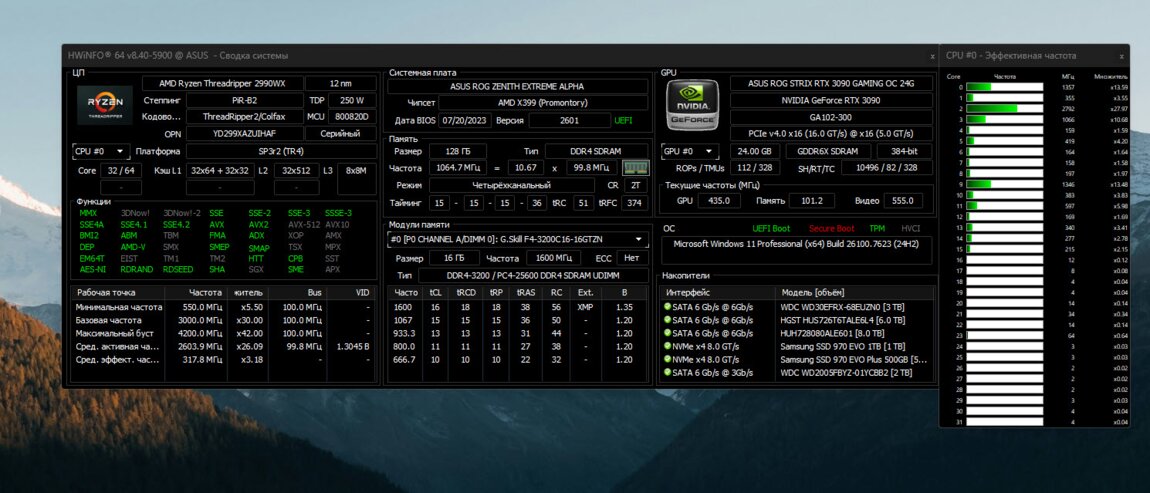The width and height of the screenshot is (1150, 493).
Task: Click the NVIDIA GeForce logo
Action: [x=692, y=105]
